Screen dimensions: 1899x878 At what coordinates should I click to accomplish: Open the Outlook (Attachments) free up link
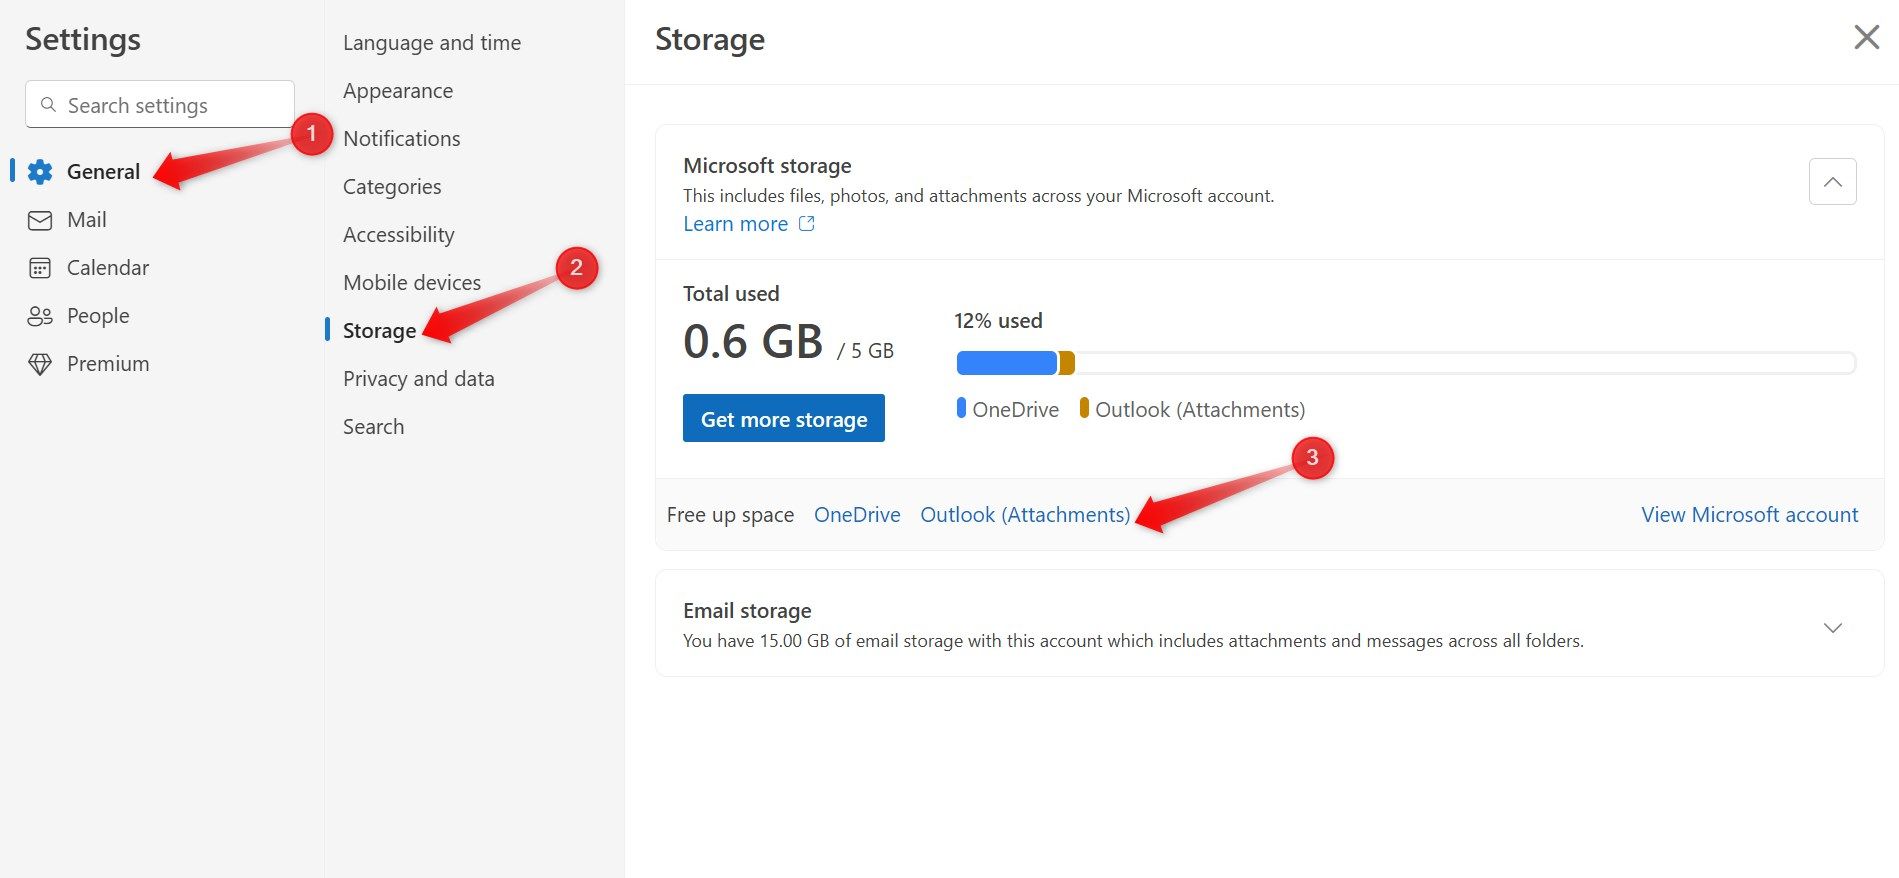1024,515
